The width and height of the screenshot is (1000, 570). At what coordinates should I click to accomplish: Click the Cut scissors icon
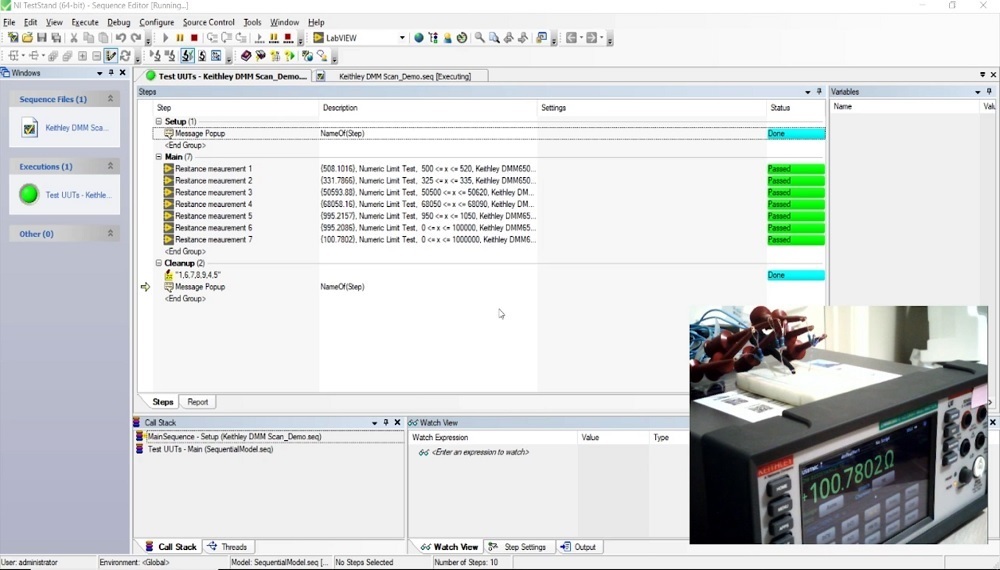click(x=74, y=38)
